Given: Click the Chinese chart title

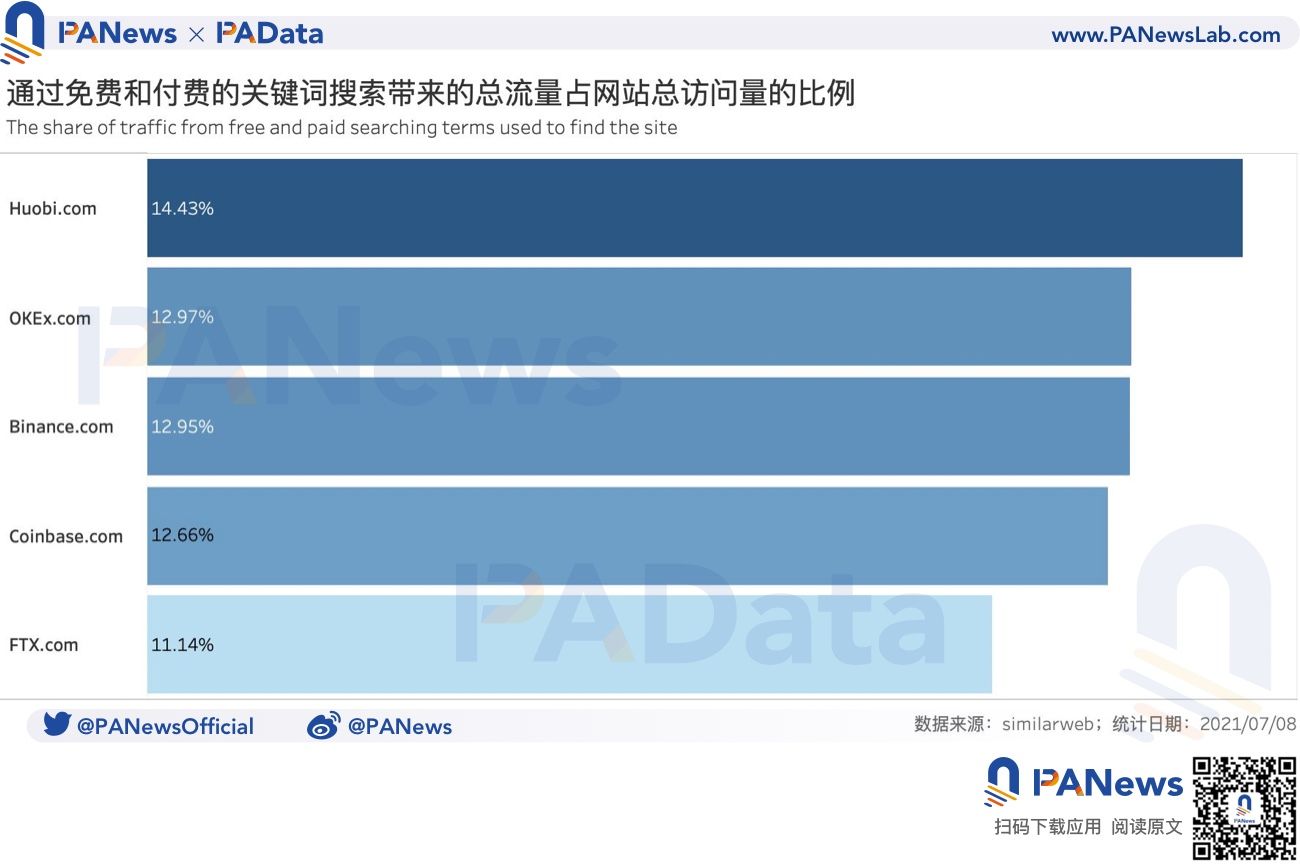Looking at the screenshot, I should tap(431, 93).
